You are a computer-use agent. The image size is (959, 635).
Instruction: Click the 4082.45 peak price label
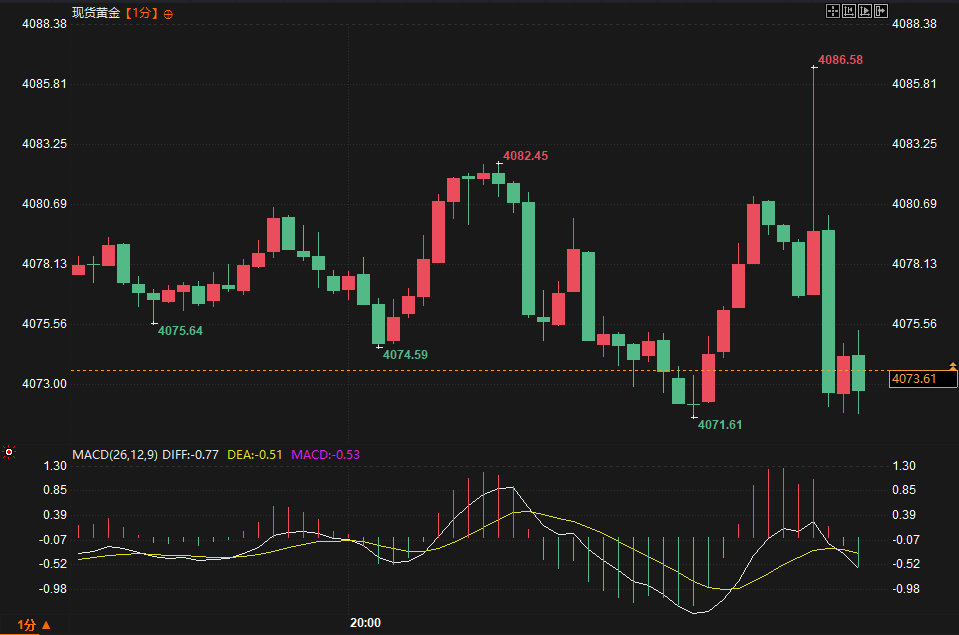(x=525, y=156)
